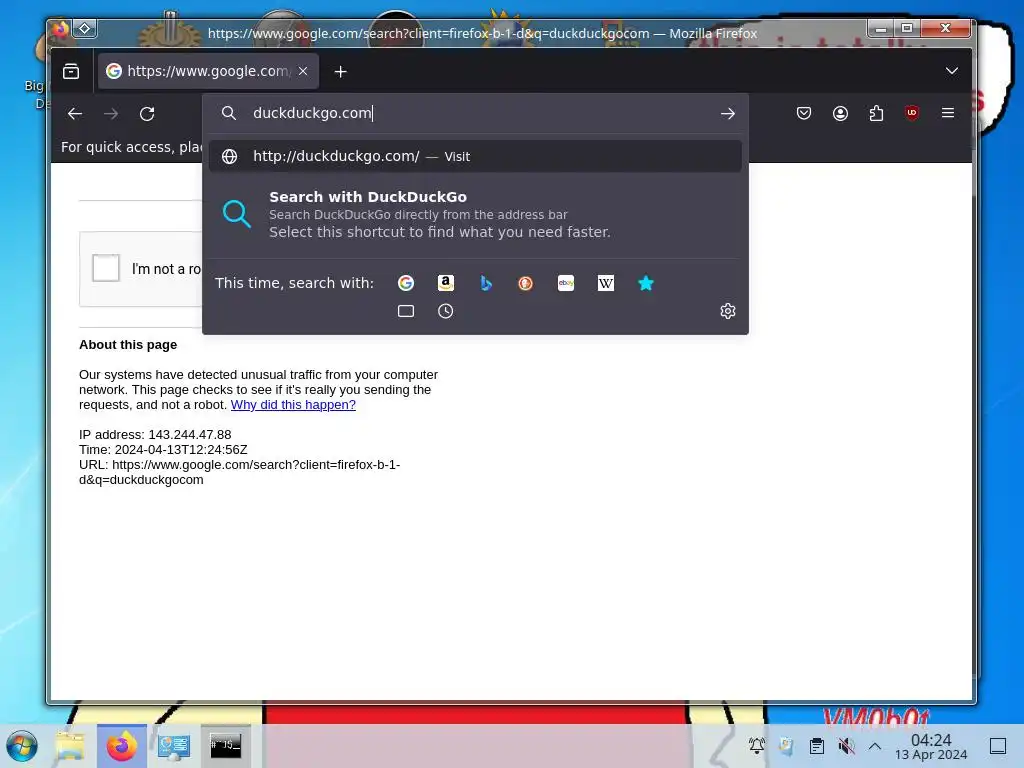Open the file manager taskbar icon
Viewport: 1024px width, 768px height.
[x=70, y=746]
